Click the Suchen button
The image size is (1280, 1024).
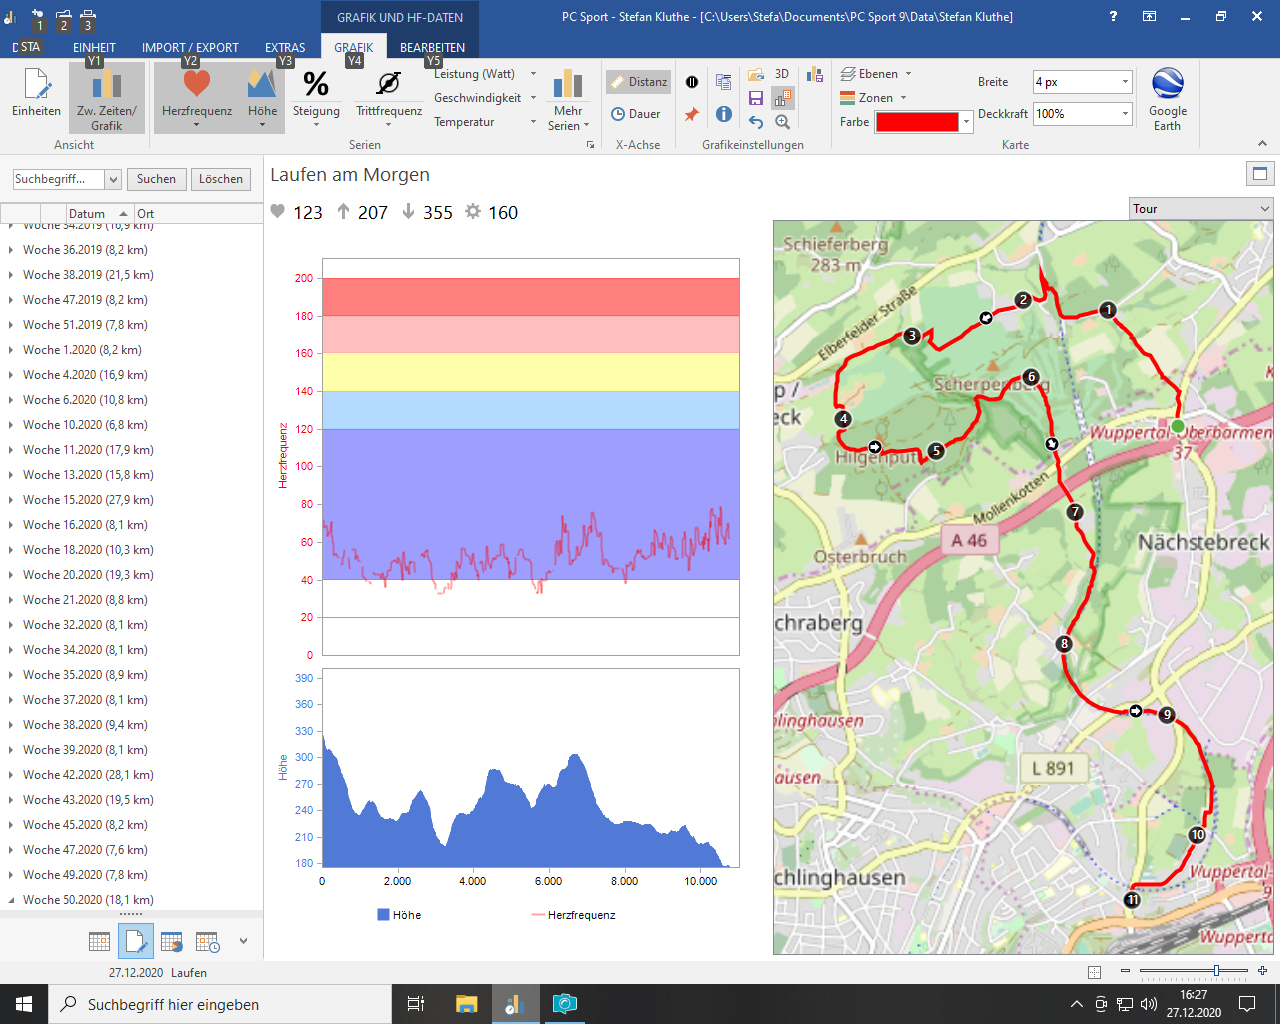[156, 179]
